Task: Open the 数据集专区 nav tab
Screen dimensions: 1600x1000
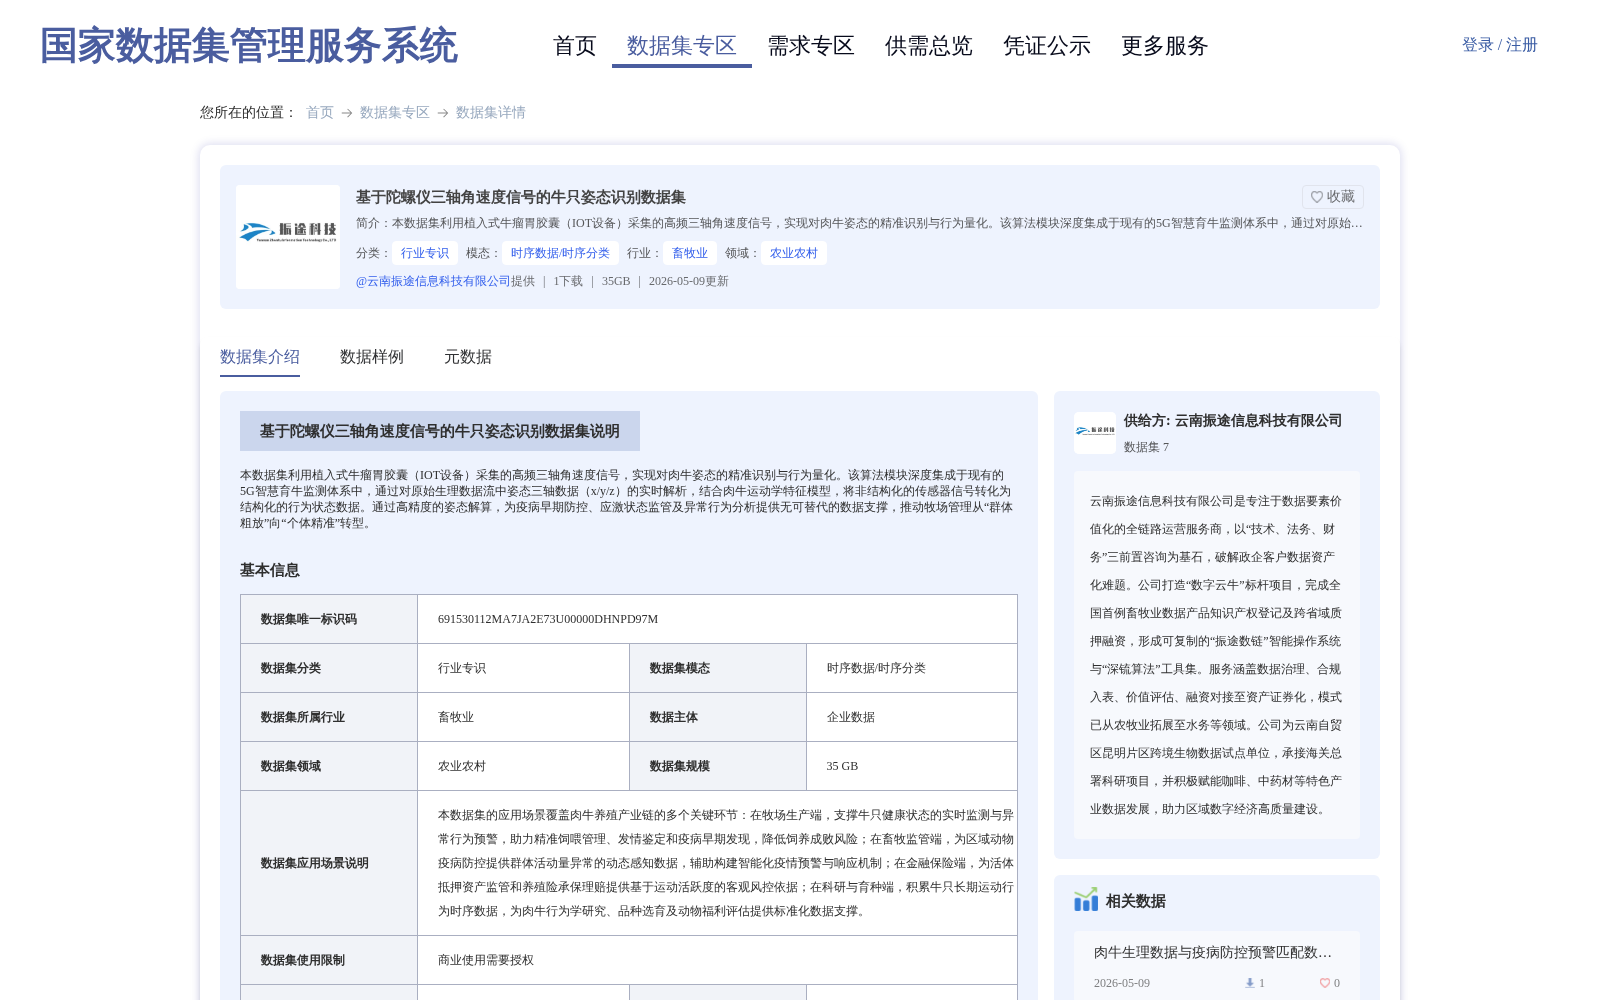Action: tap(682, 46)
